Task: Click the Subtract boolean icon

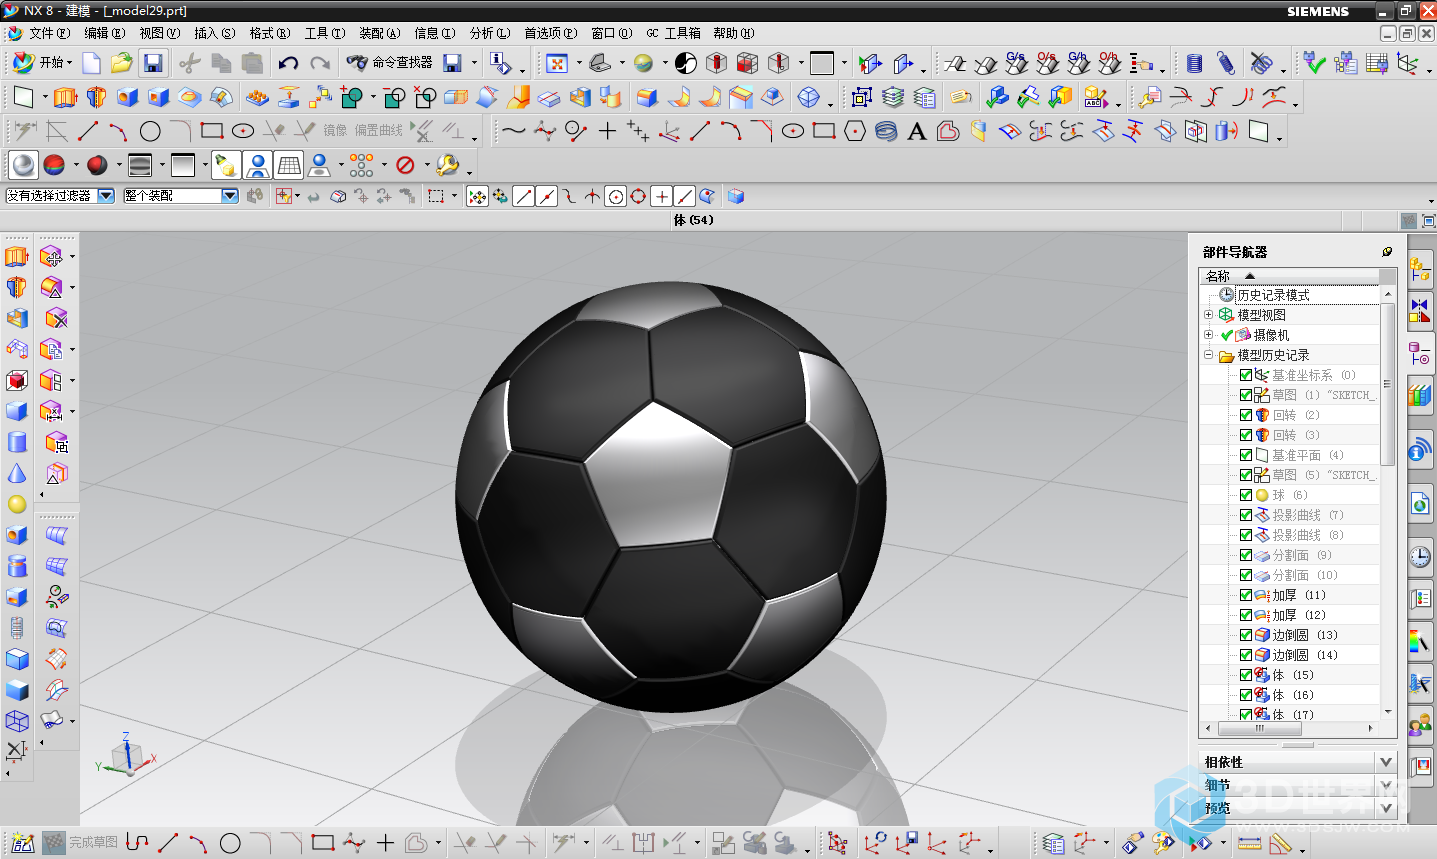Action: (394, 97)
